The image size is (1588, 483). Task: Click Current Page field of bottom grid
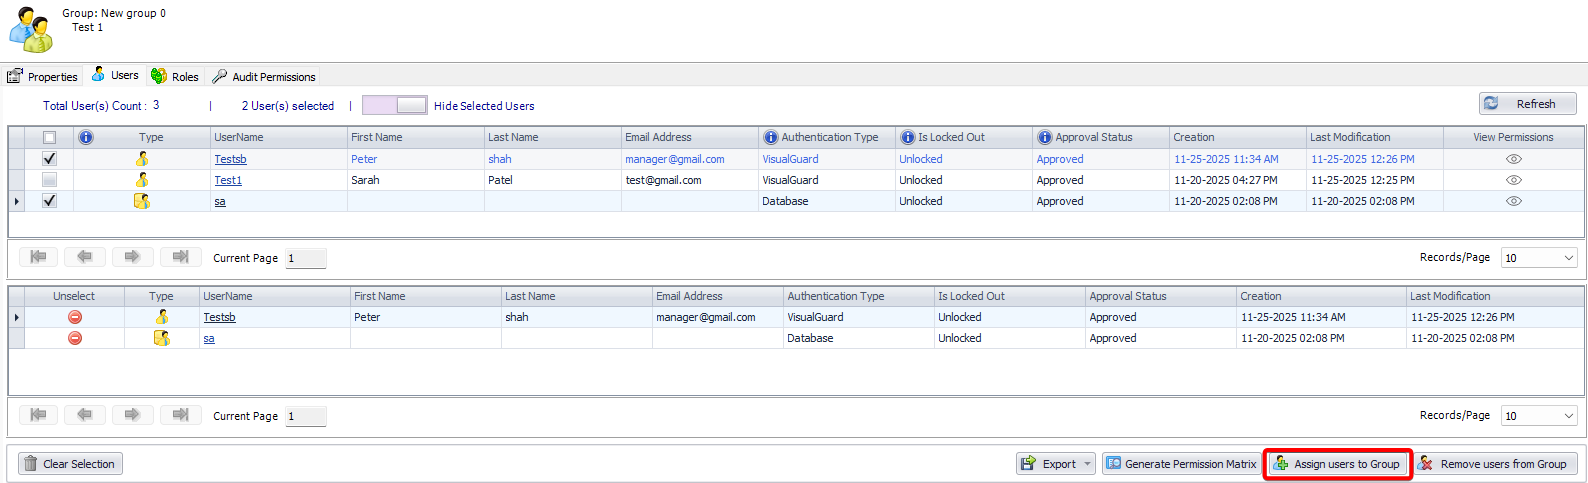(x=306, y=416)
